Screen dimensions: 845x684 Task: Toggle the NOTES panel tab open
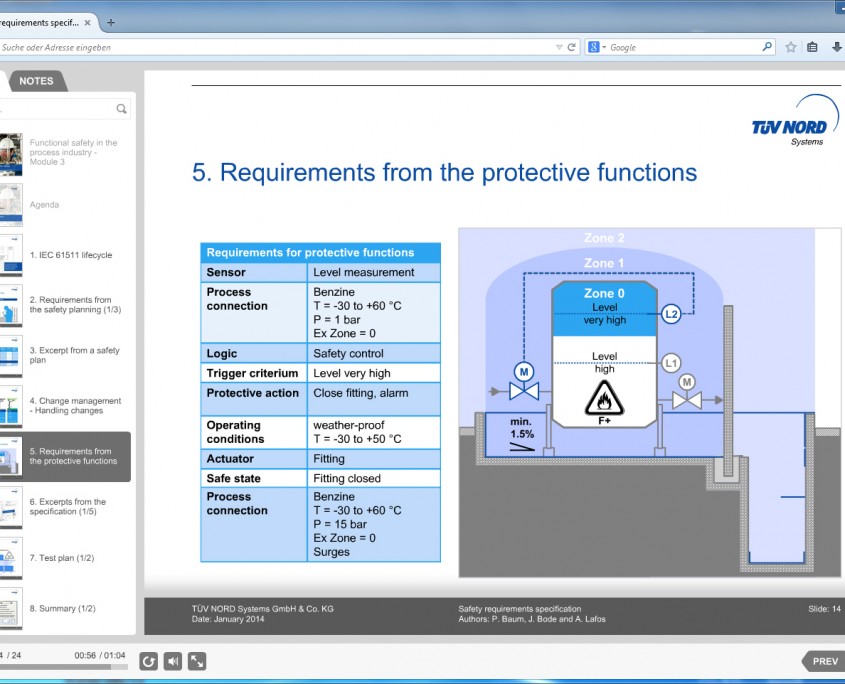36,81
